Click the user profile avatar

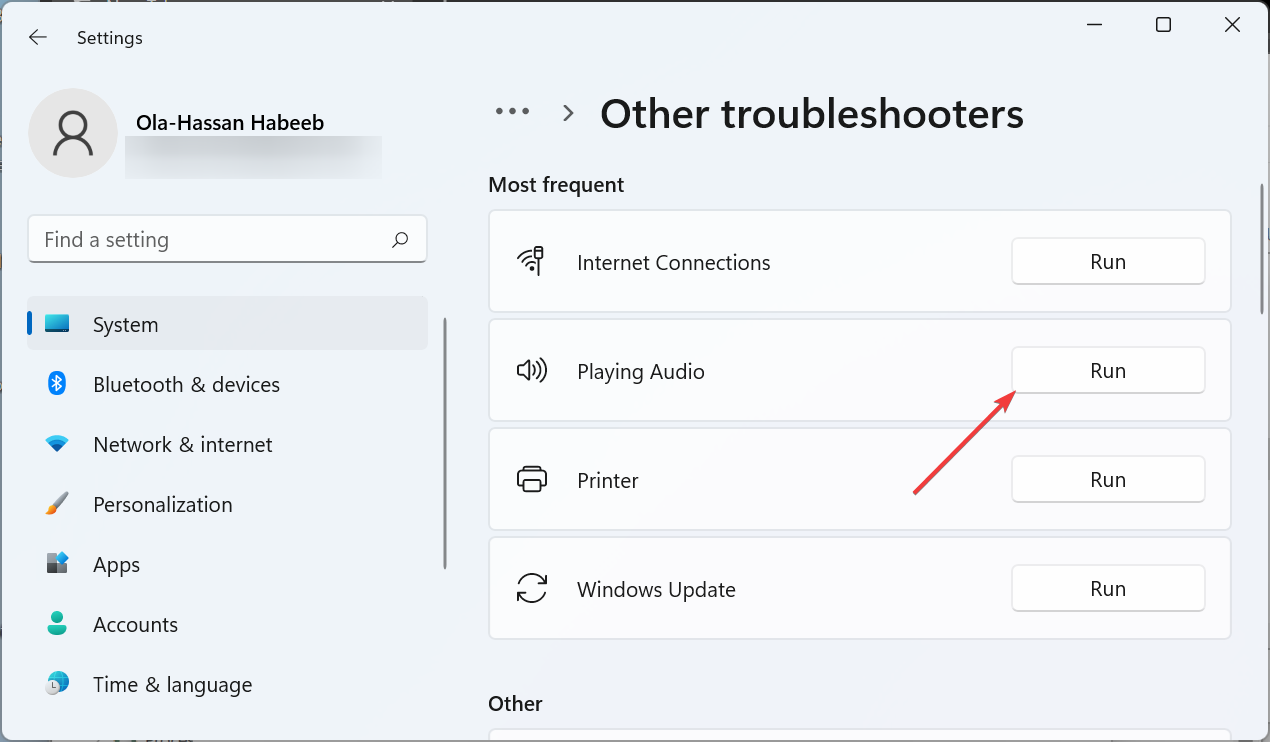point(73,133)
